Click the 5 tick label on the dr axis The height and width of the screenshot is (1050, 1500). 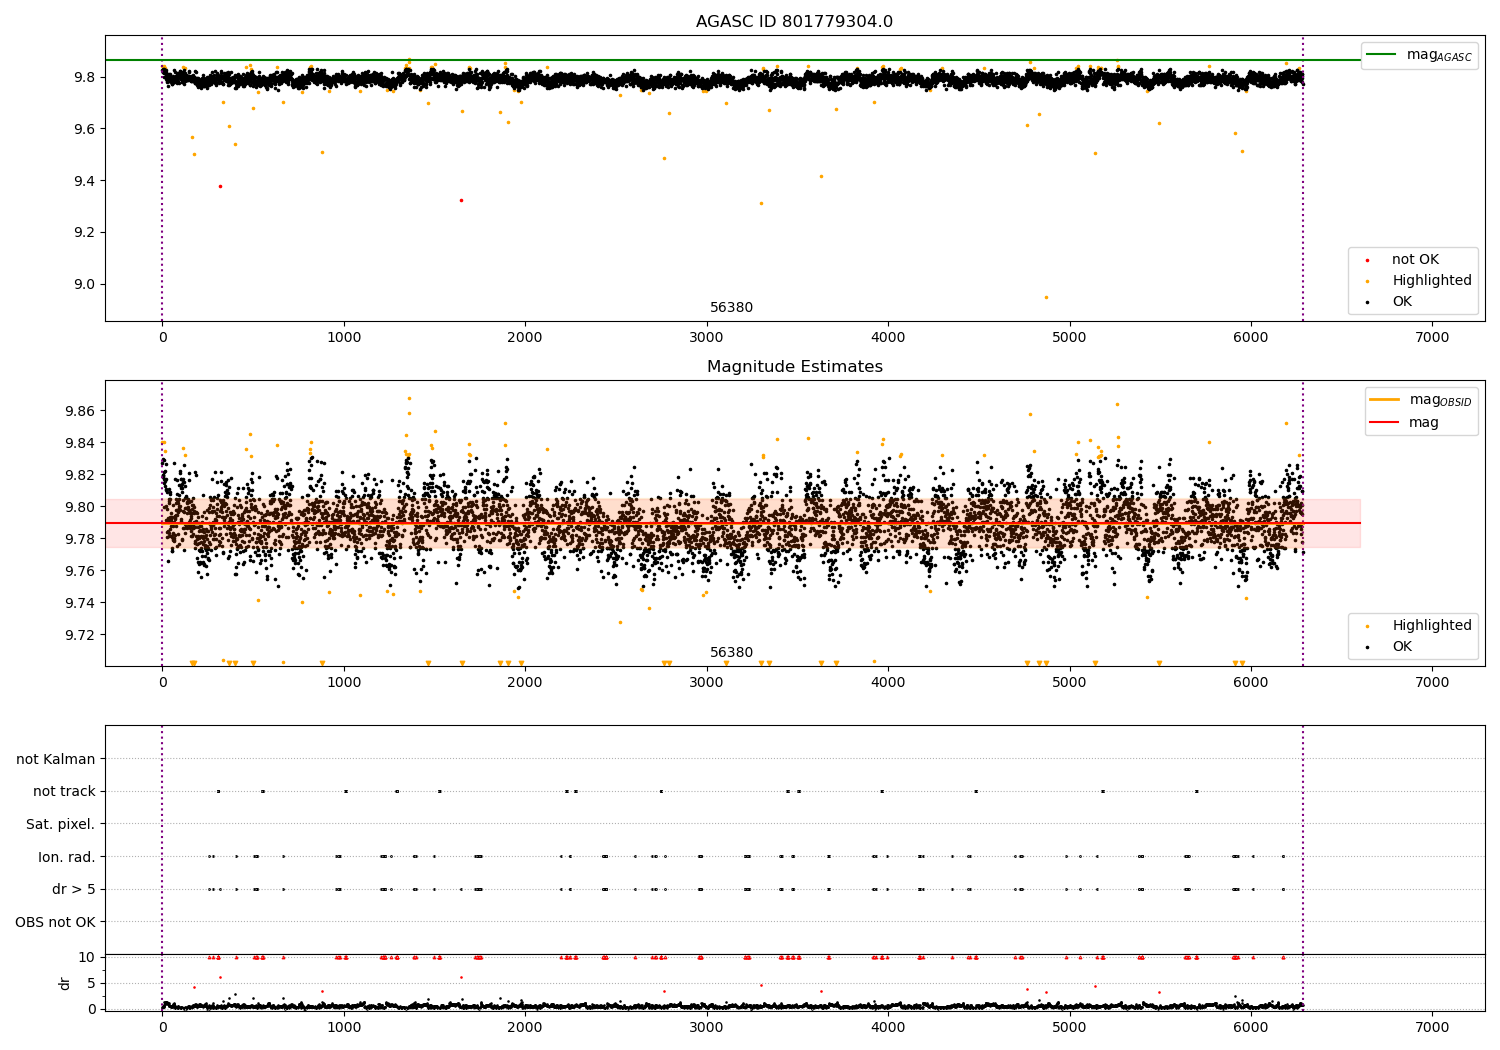coord(91,984)
